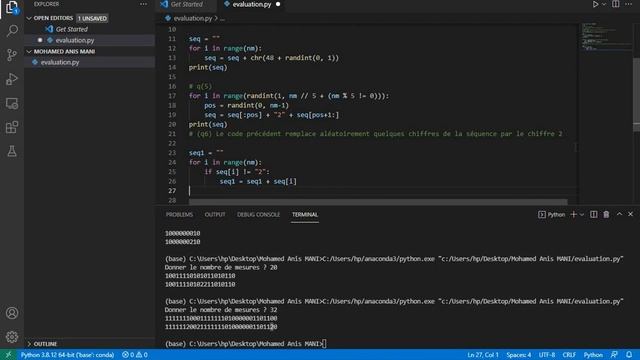
Task: Click 'Donner le nombre de mesures ? 32' text
Action: pyautogui.click(x=221, y=310)
